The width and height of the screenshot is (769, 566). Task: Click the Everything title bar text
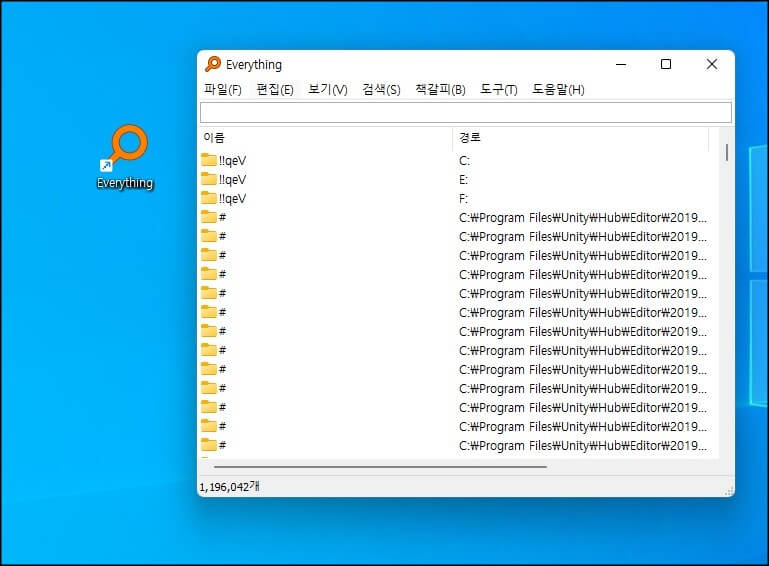click(x=254, y=65)
